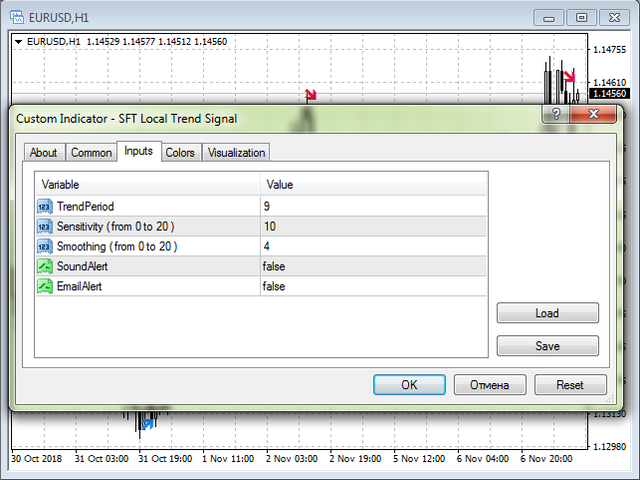Select the Sensitivity (from 0 to 20) label

[x=116, y=227]
